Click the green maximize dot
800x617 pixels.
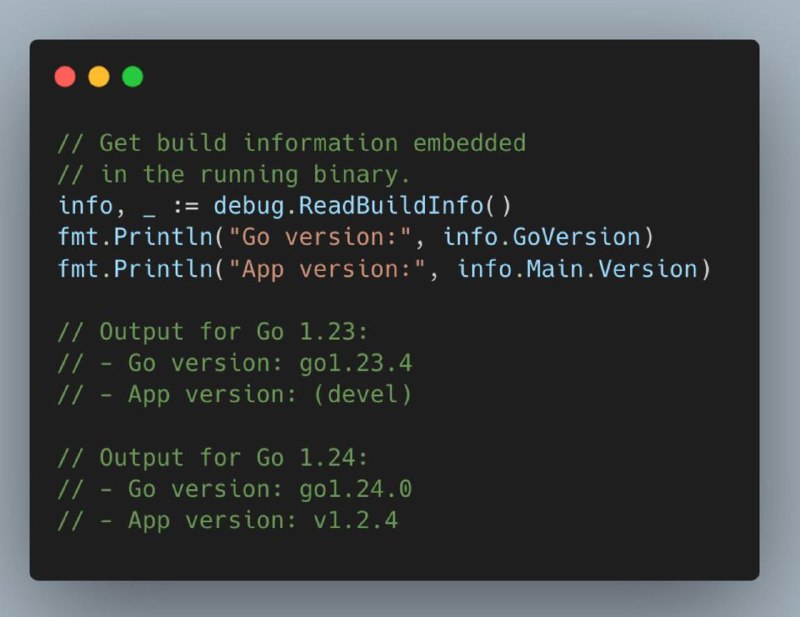click(x=133, y=77)
